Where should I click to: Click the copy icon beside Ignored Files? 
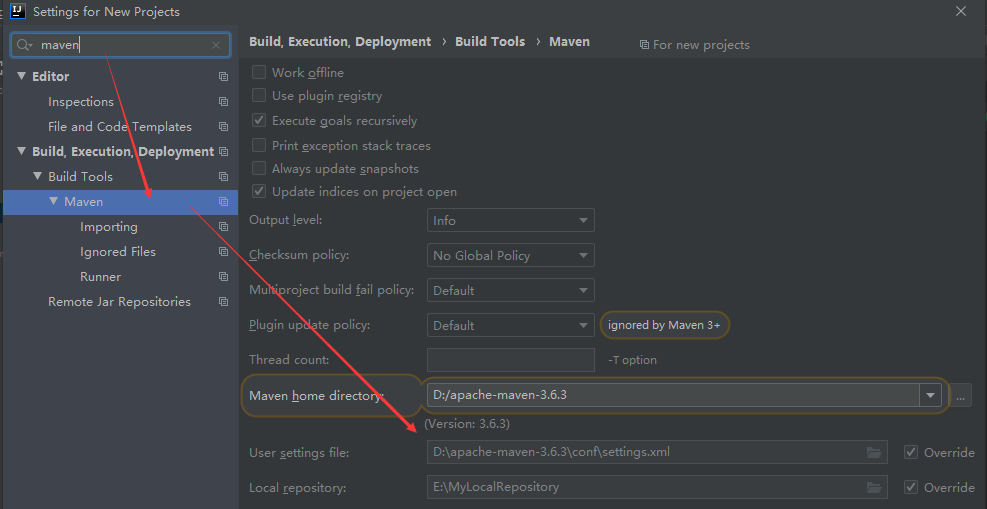click(223, 252)
